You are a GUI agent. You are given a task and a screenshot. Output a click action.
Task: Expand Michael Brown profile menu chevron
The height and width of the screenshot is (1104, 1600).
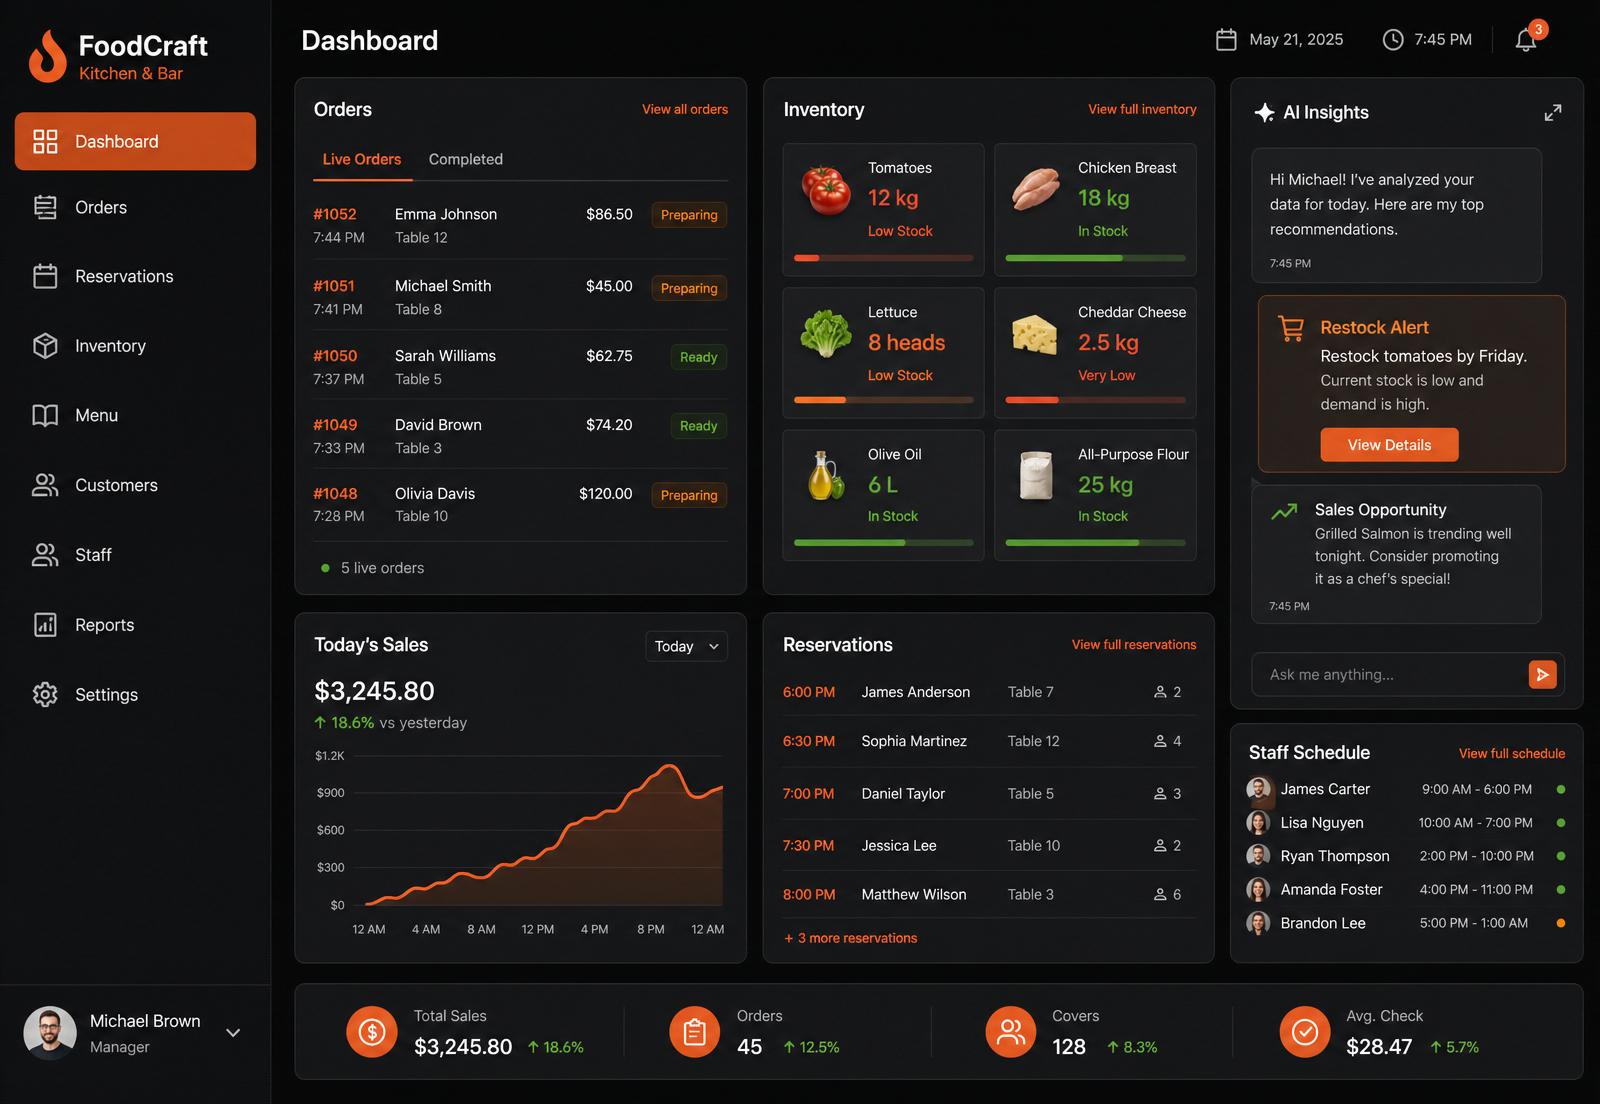click(x=233, y=1033)
